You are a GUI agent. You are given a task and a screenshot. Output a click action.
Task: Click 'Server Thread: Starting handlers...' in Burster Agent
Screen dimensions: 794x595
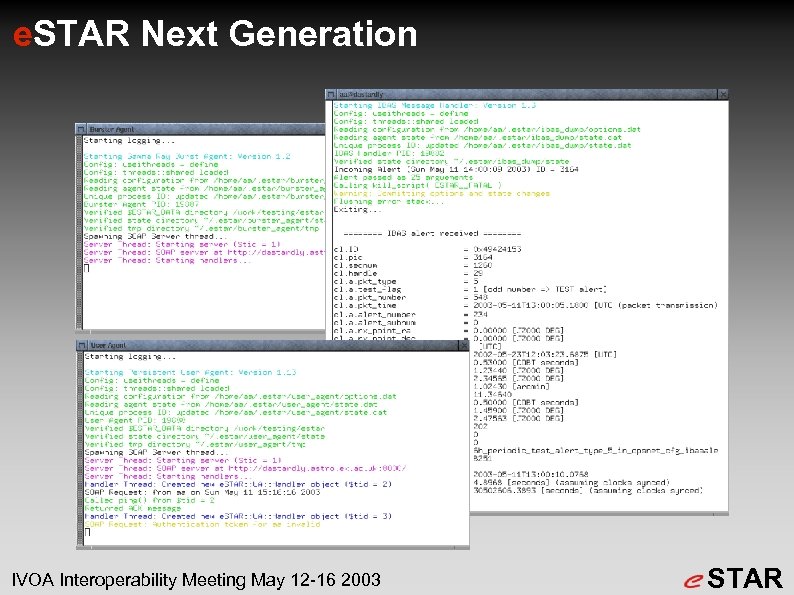pos(167,260)
